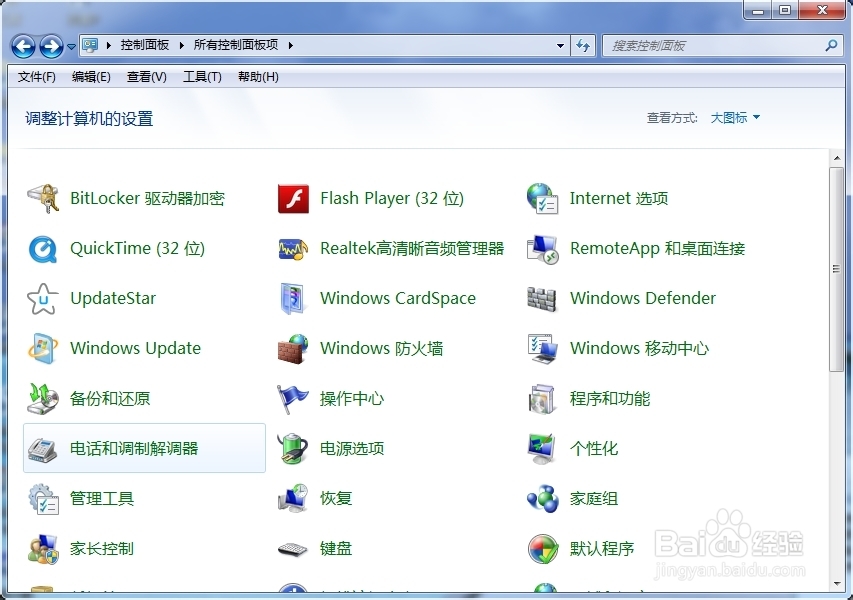
Task: Open the 电源选项 battery icon
Action: point(293,449)
